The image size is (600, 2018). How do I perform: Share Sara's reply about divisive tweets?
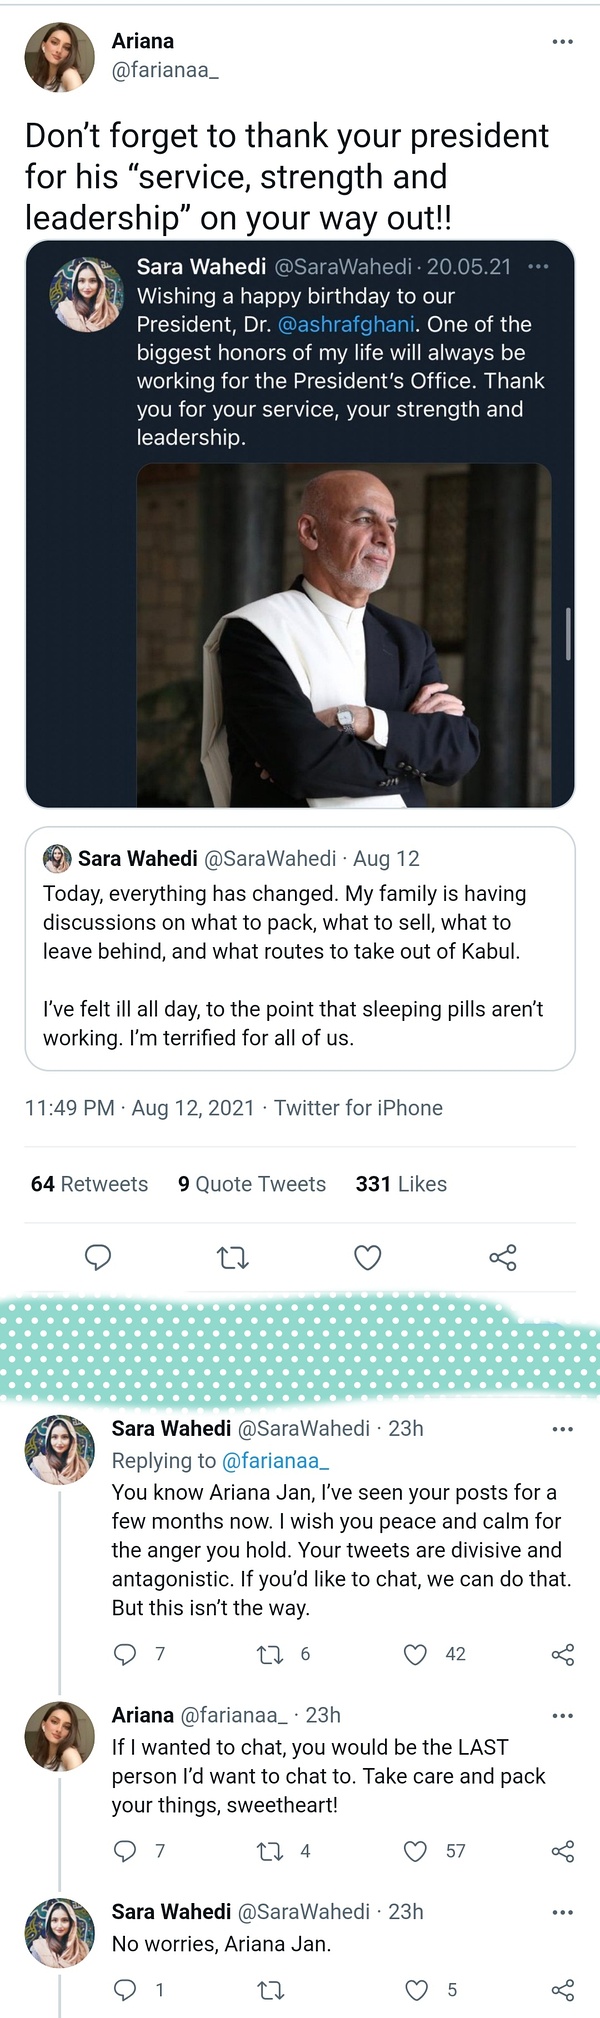(x=563, y=1654)
